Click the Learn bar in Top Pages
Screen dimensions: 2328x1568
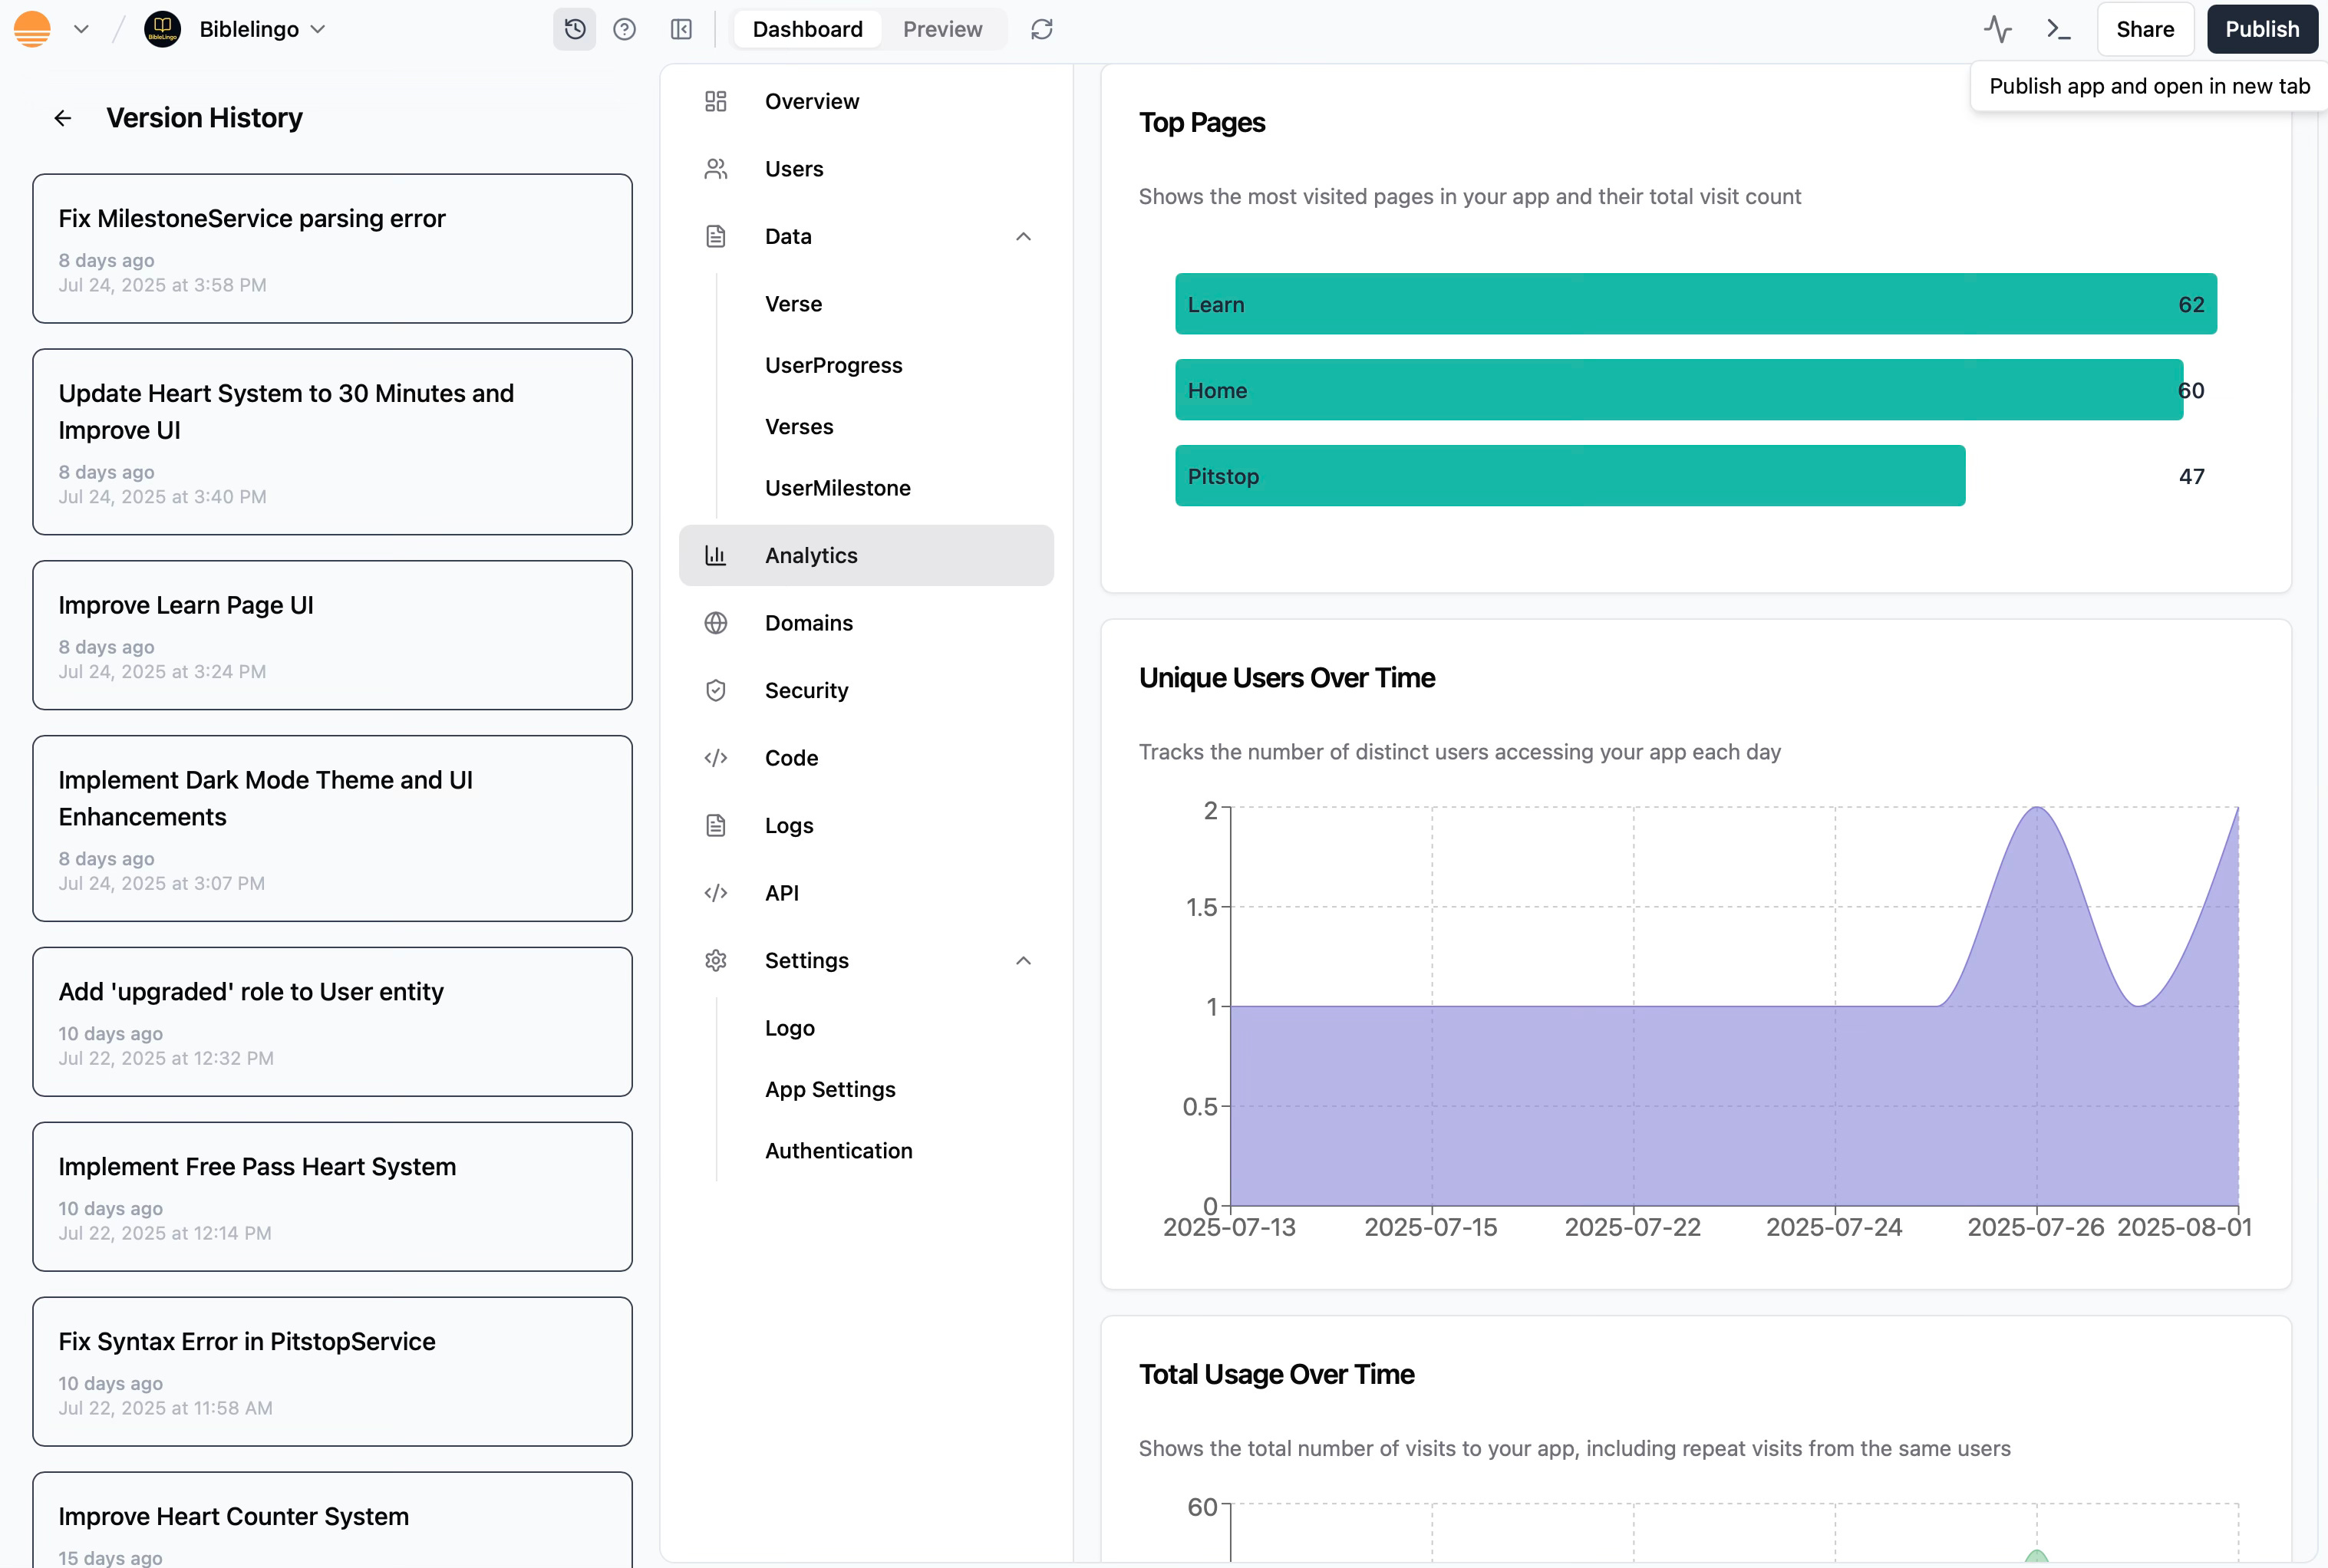(1695, 304)
